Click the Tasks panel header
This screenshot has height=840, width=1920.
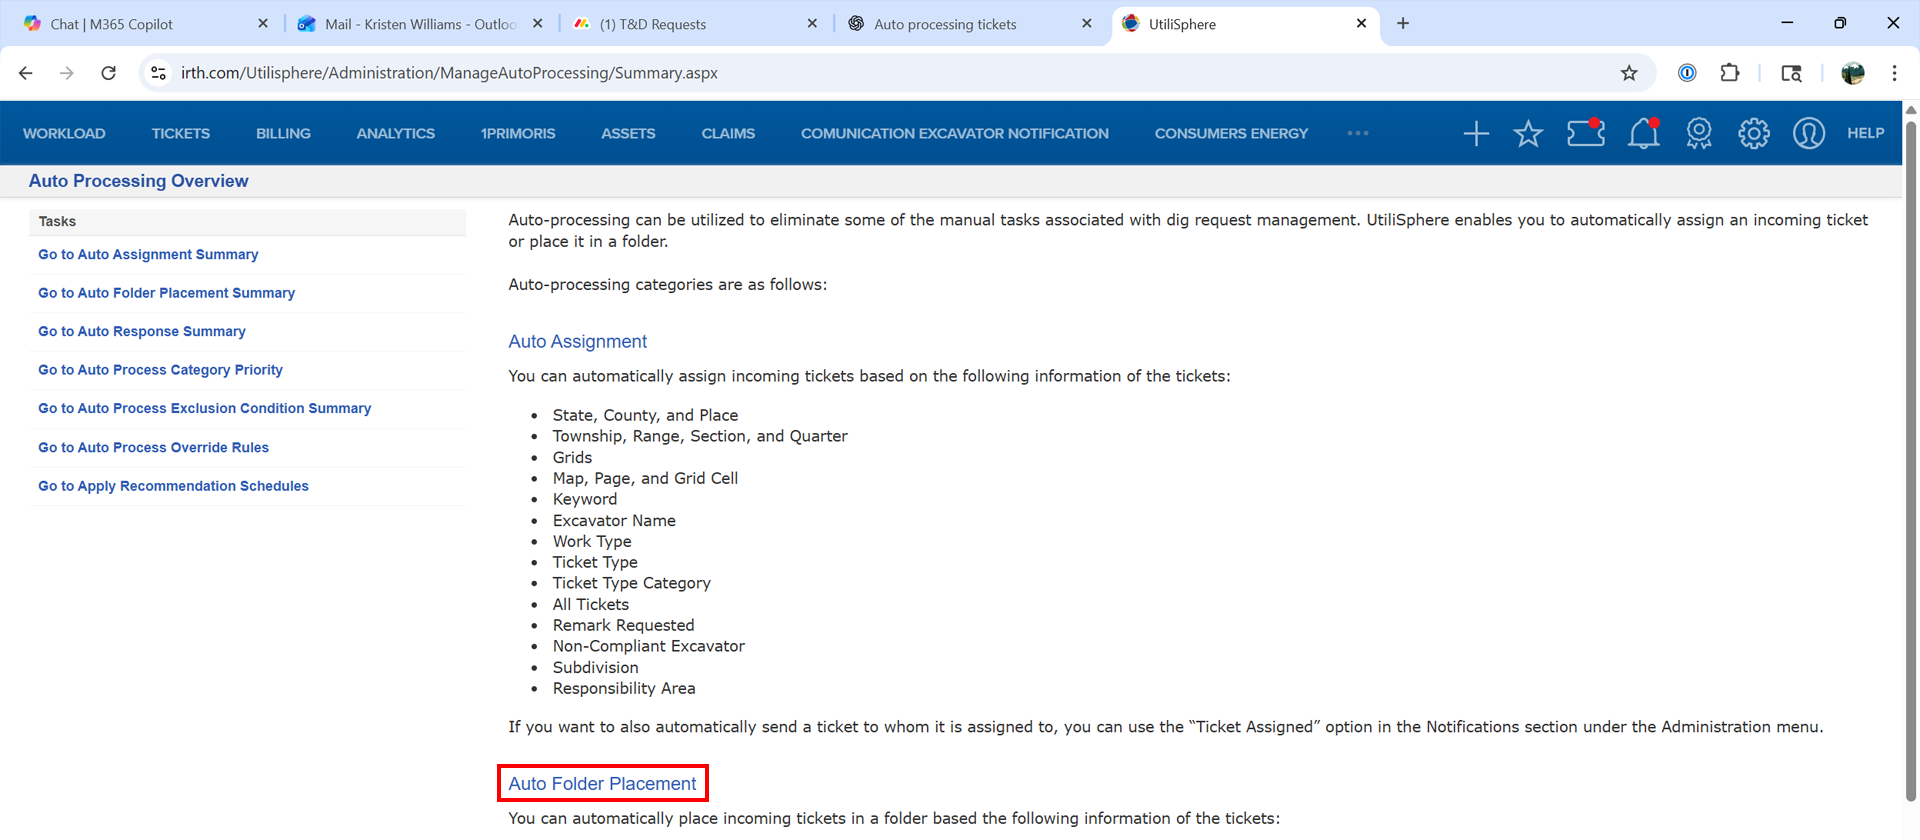pos(248,221)
